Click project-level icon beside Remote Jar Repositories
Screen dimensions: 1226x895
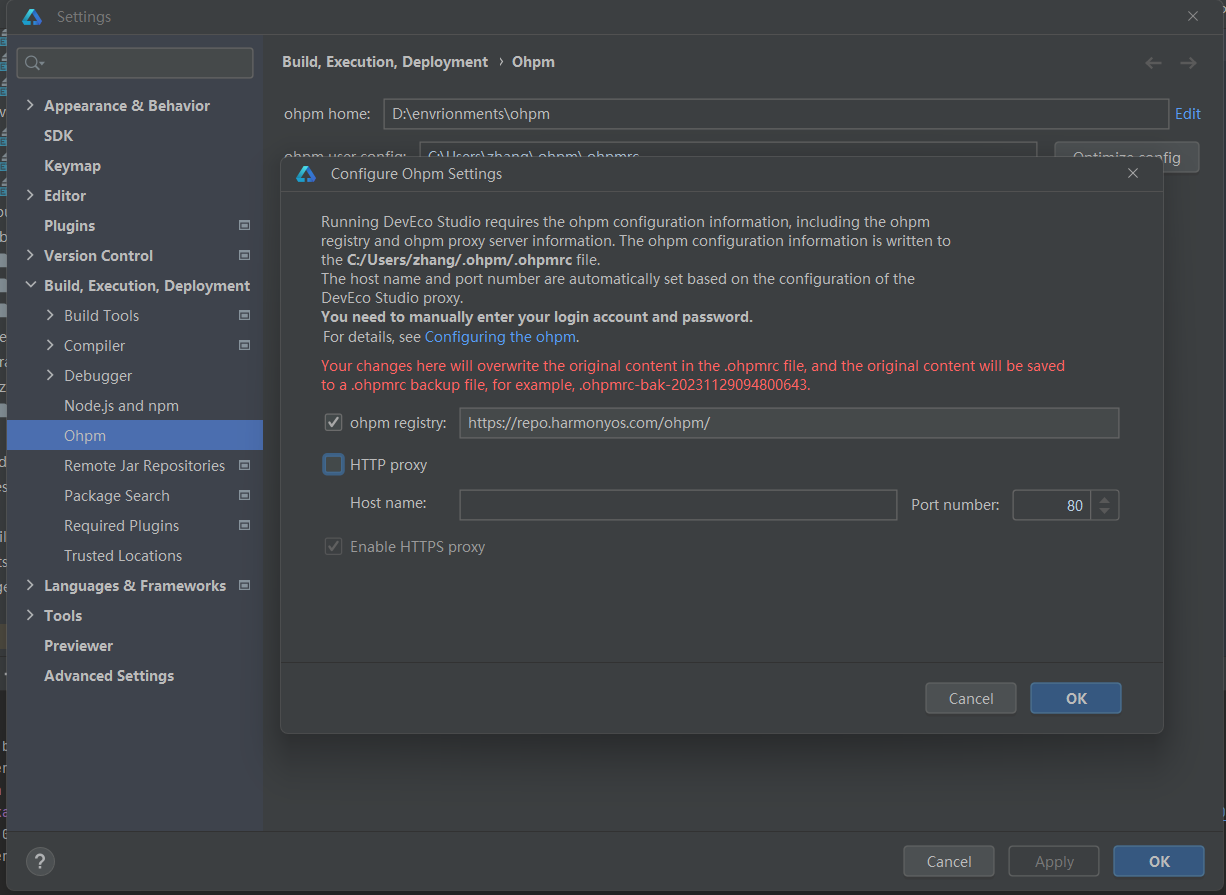(x=245, y=465)
